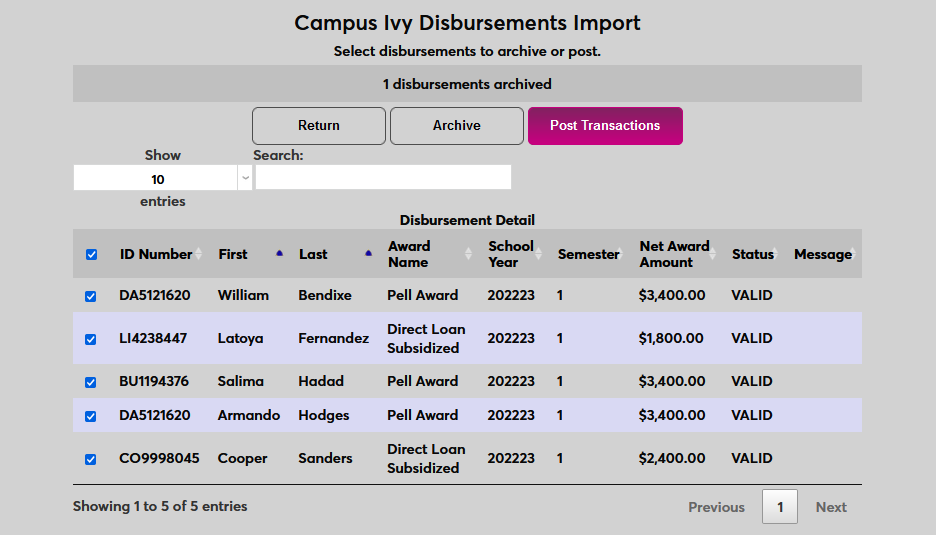This screenshot has width=936, height=535.
Task: Click the First name sort arrow
Action: pos(279,254)
